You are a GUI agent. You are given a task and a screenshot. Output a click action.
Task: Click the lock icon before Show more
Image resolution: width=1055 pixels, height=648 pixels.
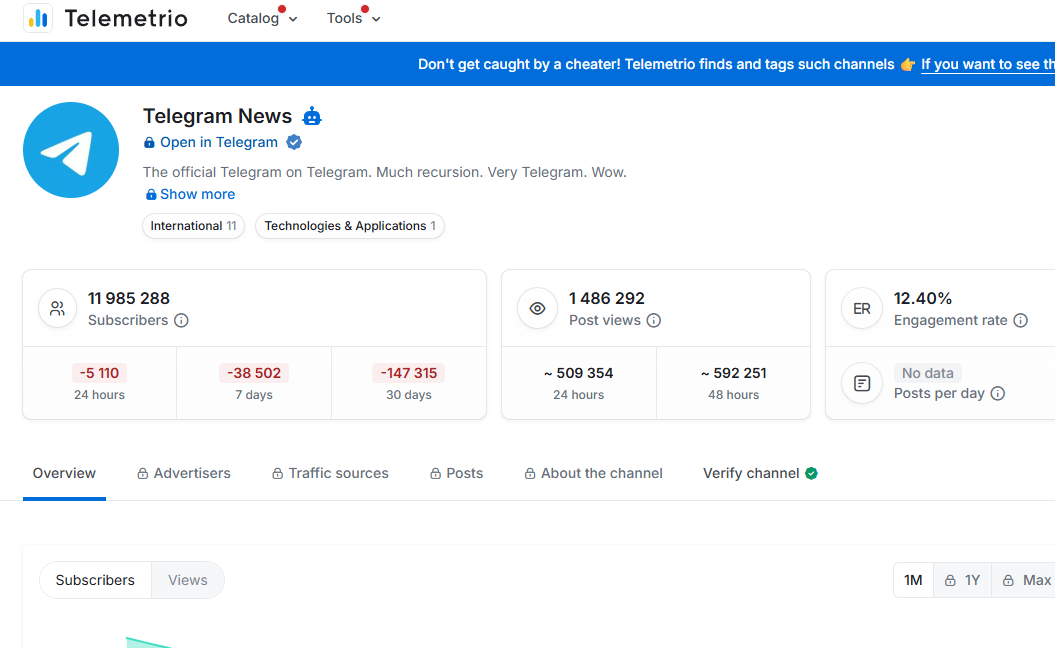[x=151, y=194]
